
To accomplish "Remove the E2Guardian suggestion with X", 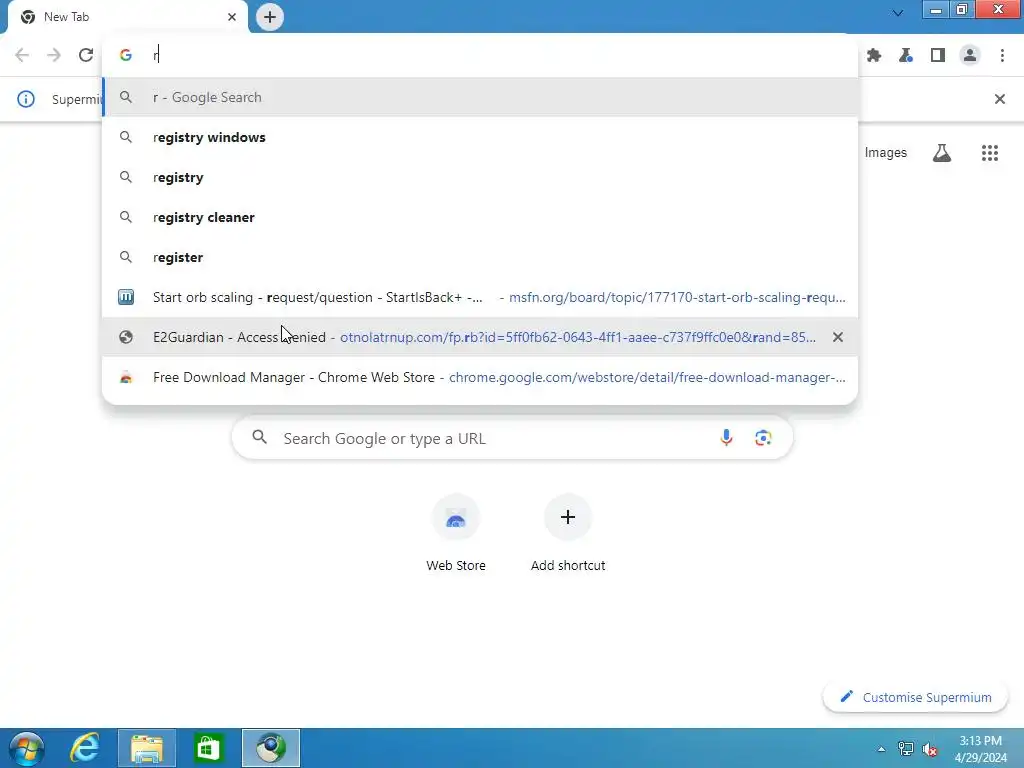I will (x=838, y=337).
